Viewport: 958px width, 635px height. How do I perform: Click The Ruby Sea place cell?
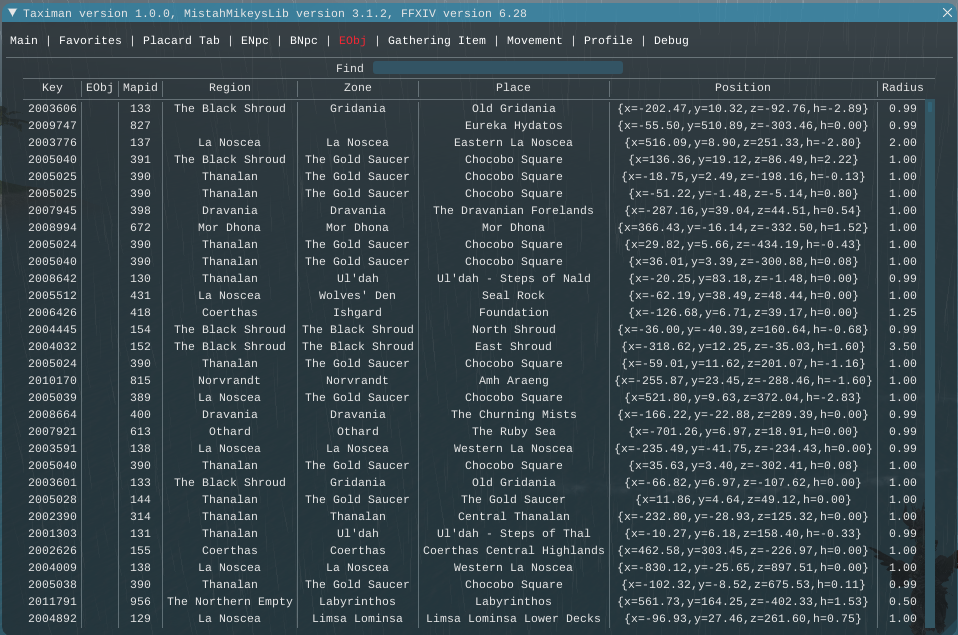pyautogui.click(x=513, y=431)
